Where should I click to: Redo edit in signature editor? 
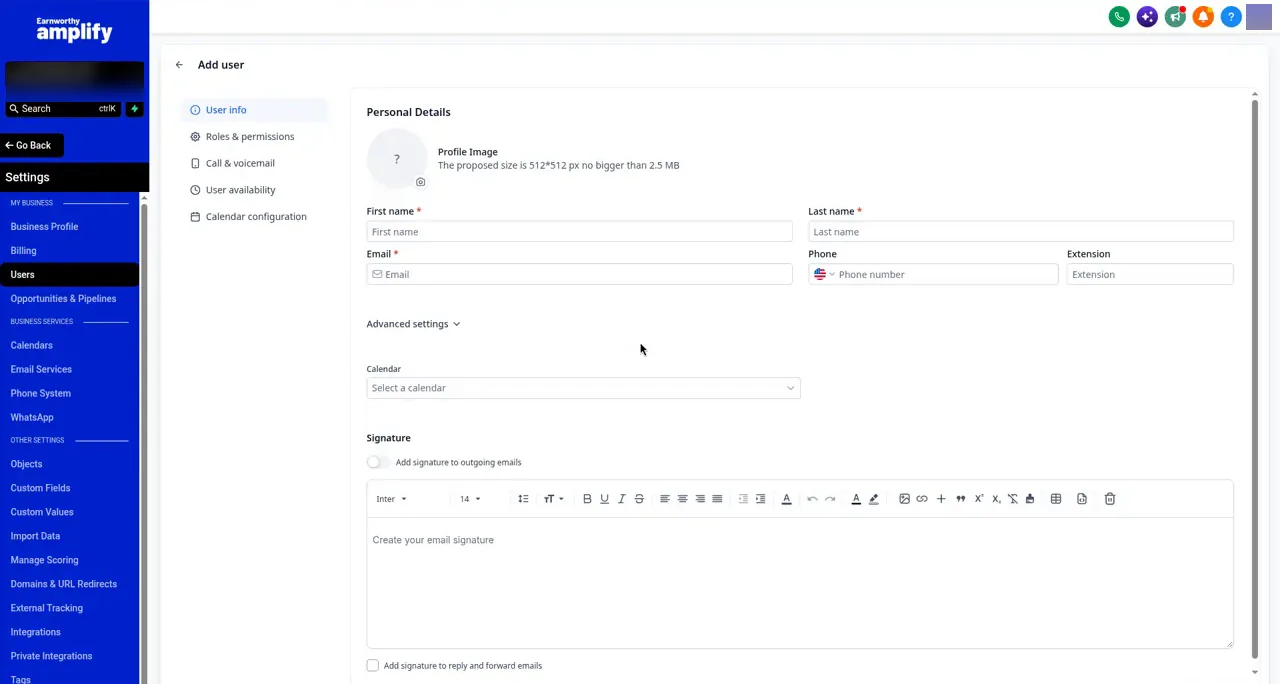830,499
